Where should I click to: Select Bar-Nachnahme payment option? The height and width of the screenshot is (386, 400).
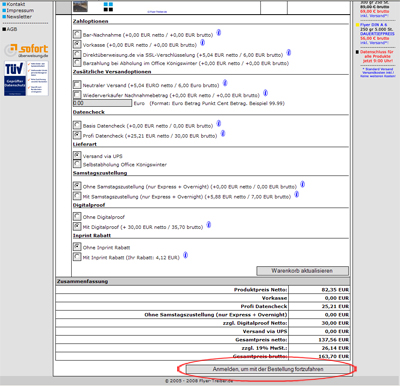tap(77, 34)
